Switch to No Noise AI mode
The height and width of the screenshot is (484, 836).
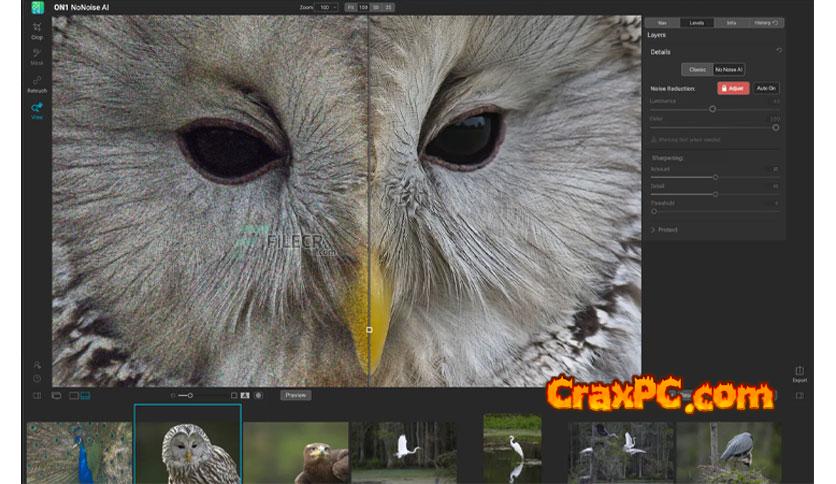pos(727,69)
